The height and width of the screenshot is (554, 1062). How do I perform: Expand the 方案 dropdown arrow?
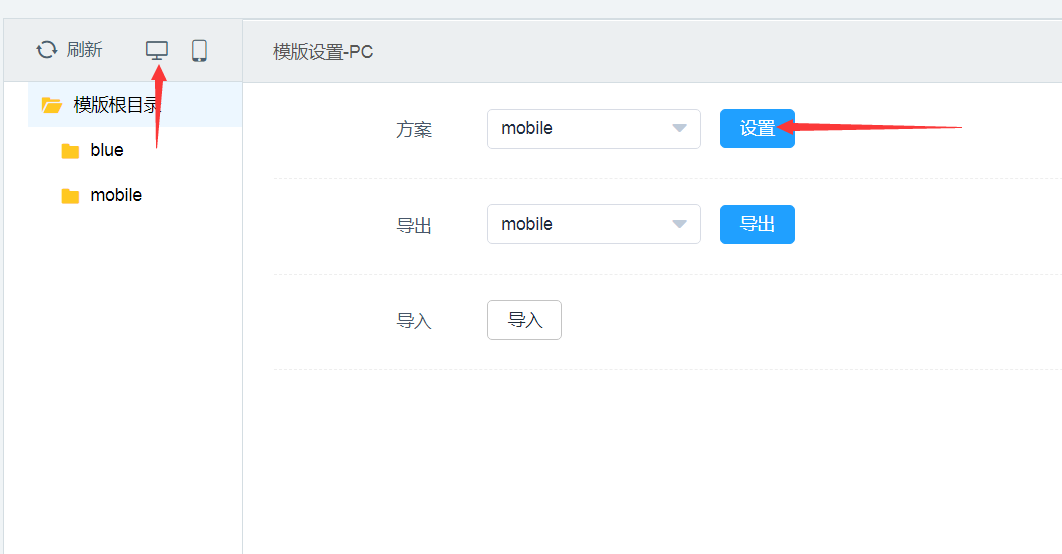pyautogui.click(x=680, y=129)
